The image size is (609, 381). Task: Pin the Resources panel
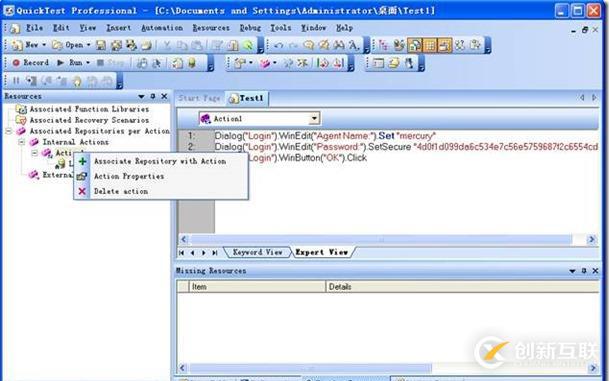(x=153, y=96)
